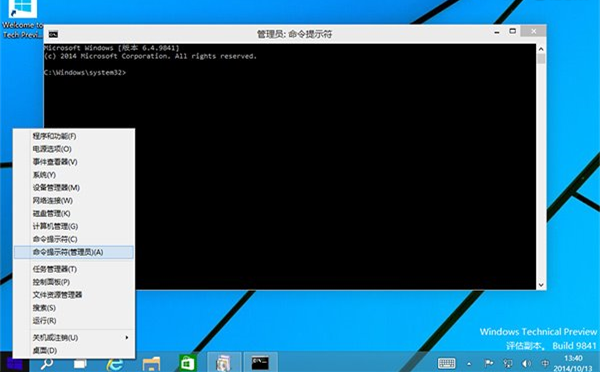Open the touch keyboard tray icon
The width and height of the screenshot is (600, 372).
[x=447, y=363]
